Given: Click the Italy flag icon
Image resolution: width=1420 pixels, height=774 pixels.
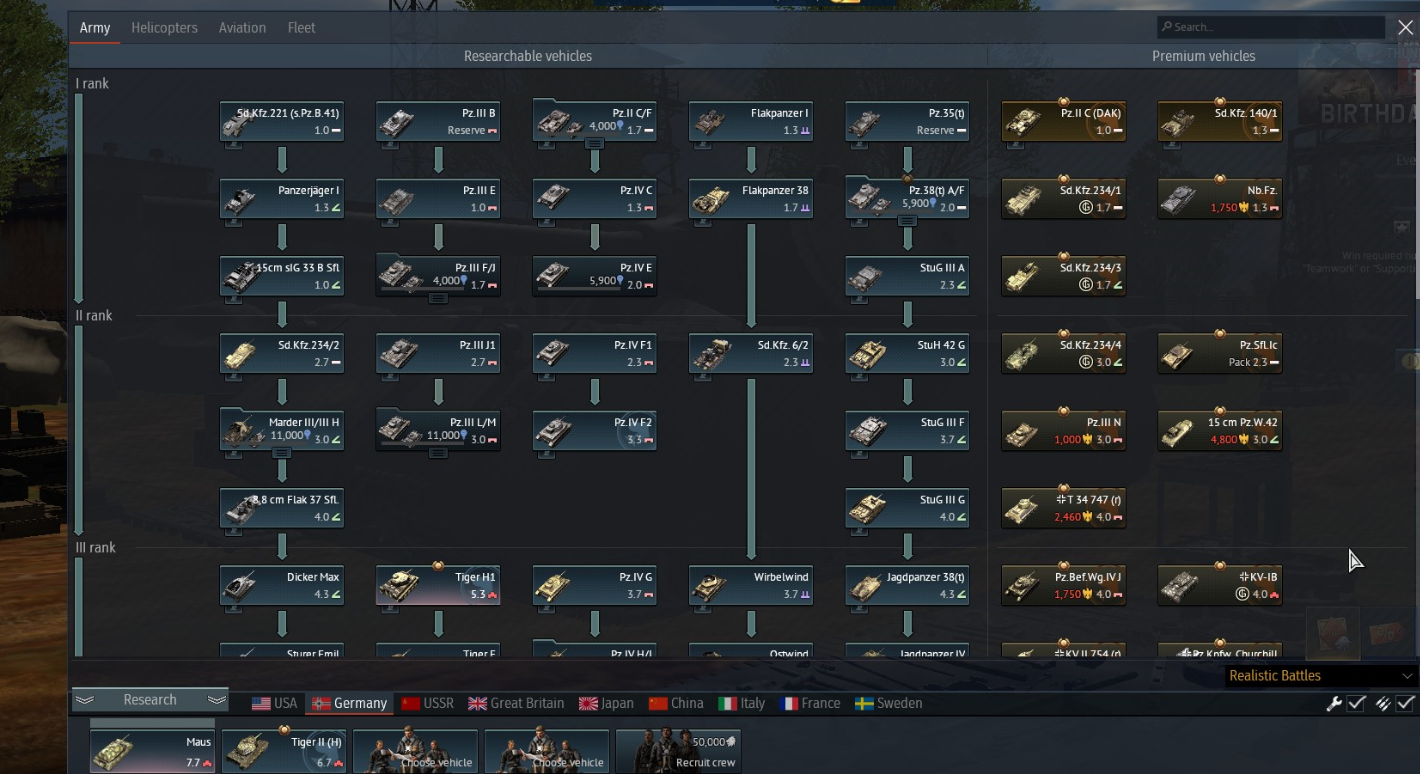Looking at the screenshot, I should coord(727,703).
